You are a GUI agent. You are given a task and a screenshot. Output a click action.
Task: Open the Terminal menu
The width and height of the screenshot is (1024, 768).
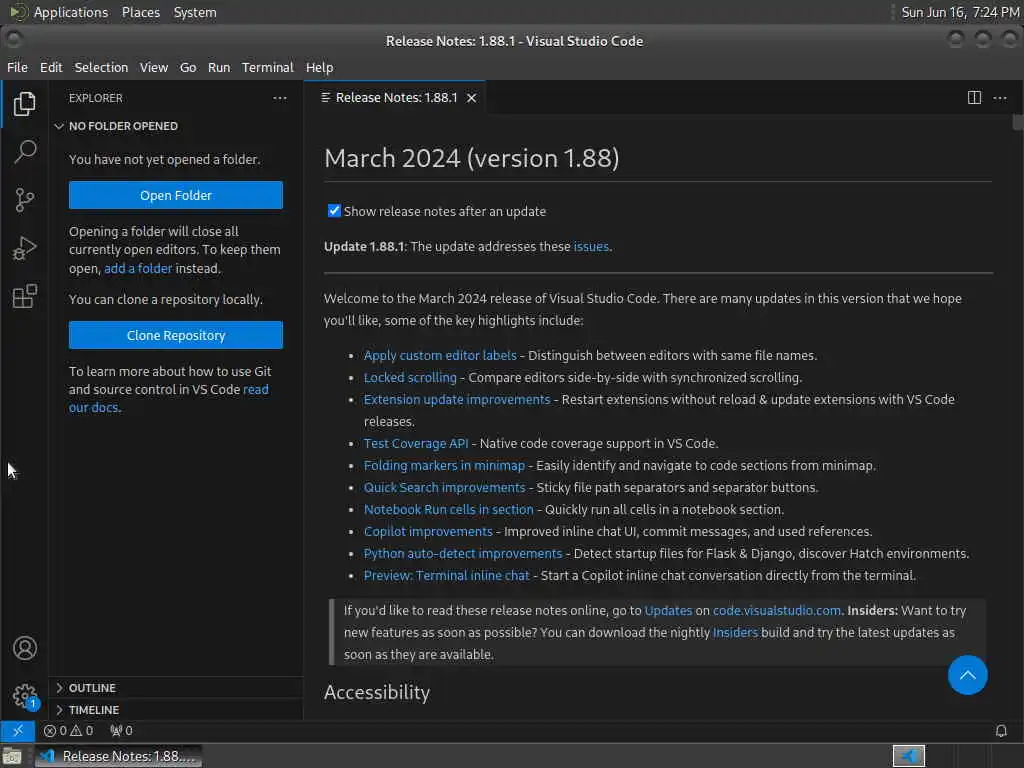click(x=268, y=67)
